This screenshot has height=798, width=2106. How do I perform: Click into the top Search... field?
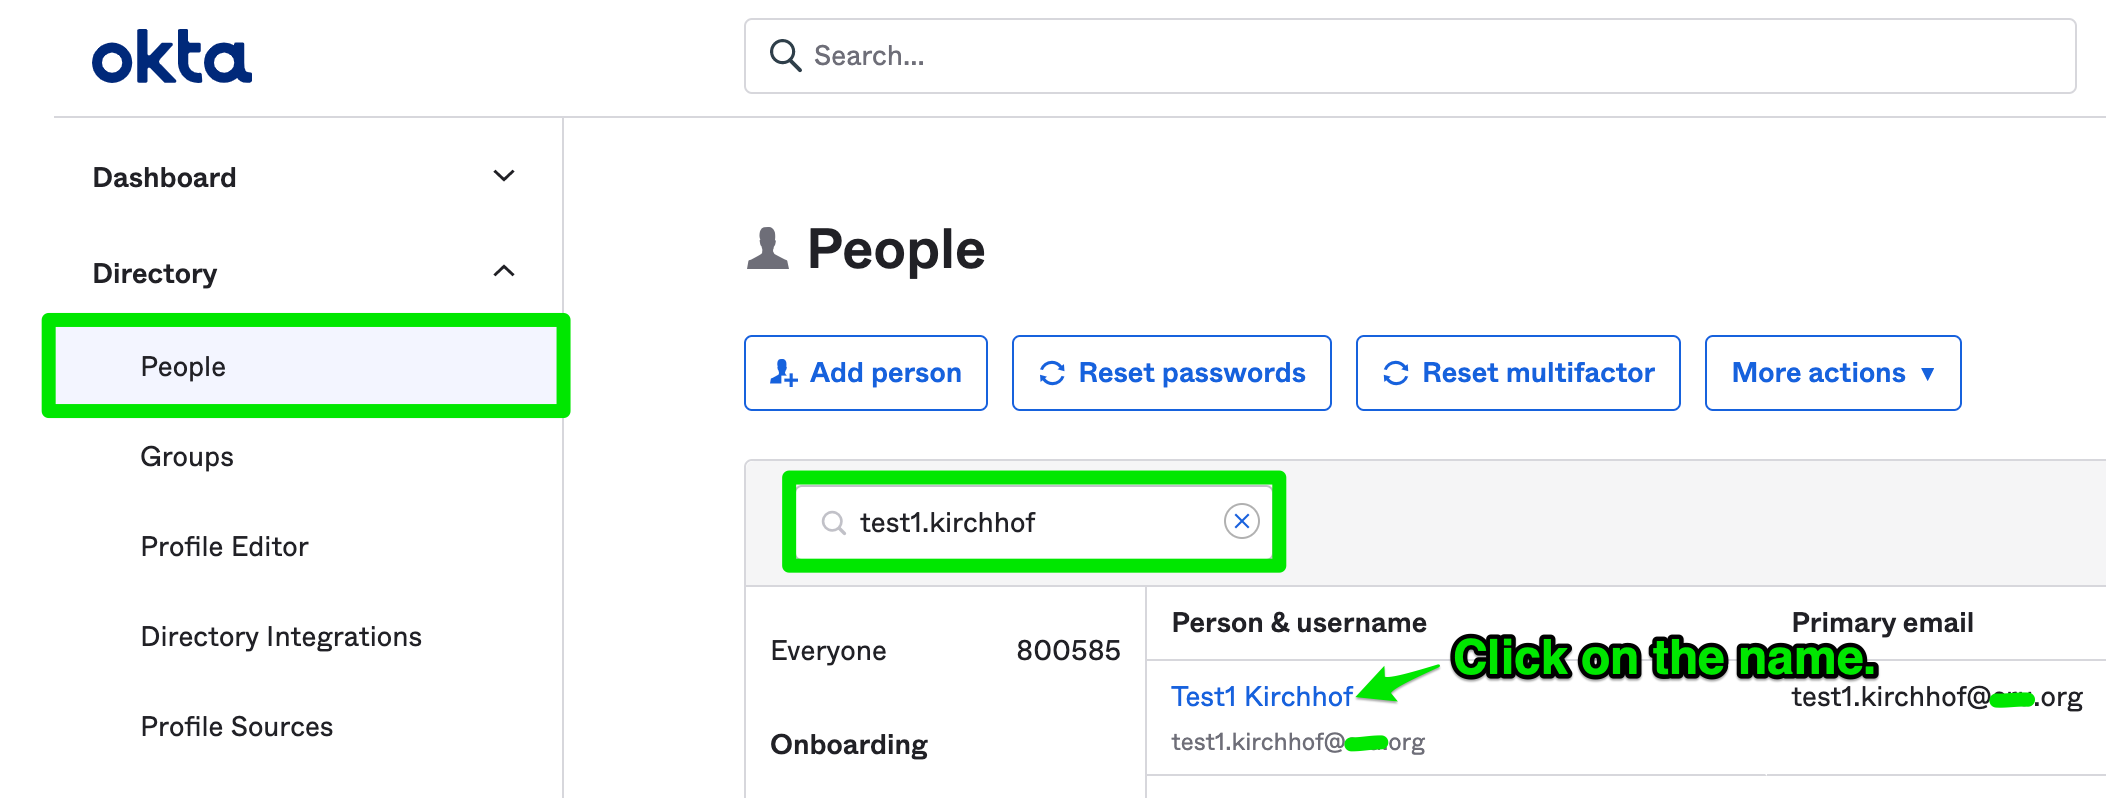[x=1410, y=56]
